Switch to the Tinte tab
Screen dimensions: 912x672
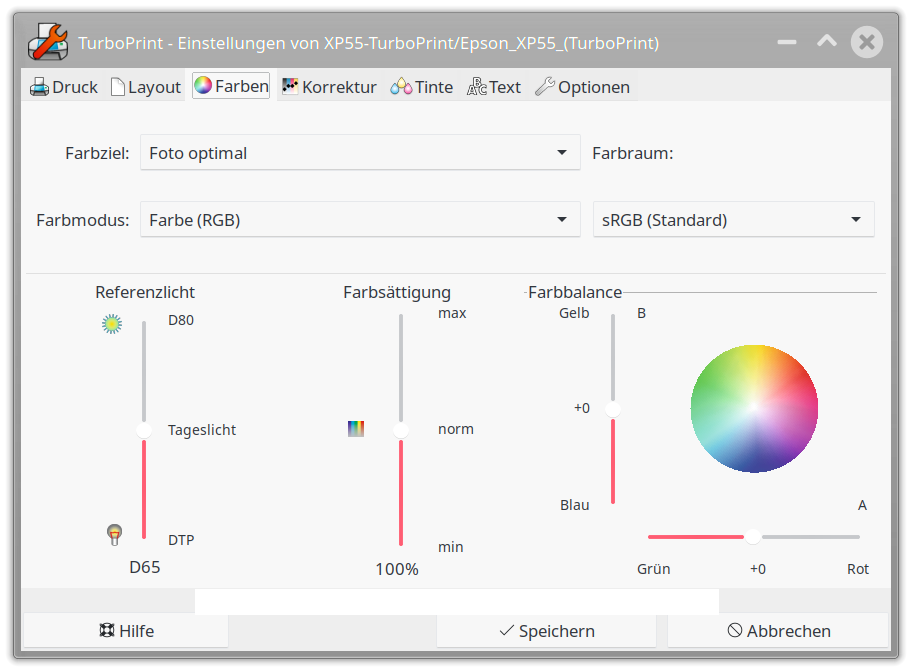[422, 87]
